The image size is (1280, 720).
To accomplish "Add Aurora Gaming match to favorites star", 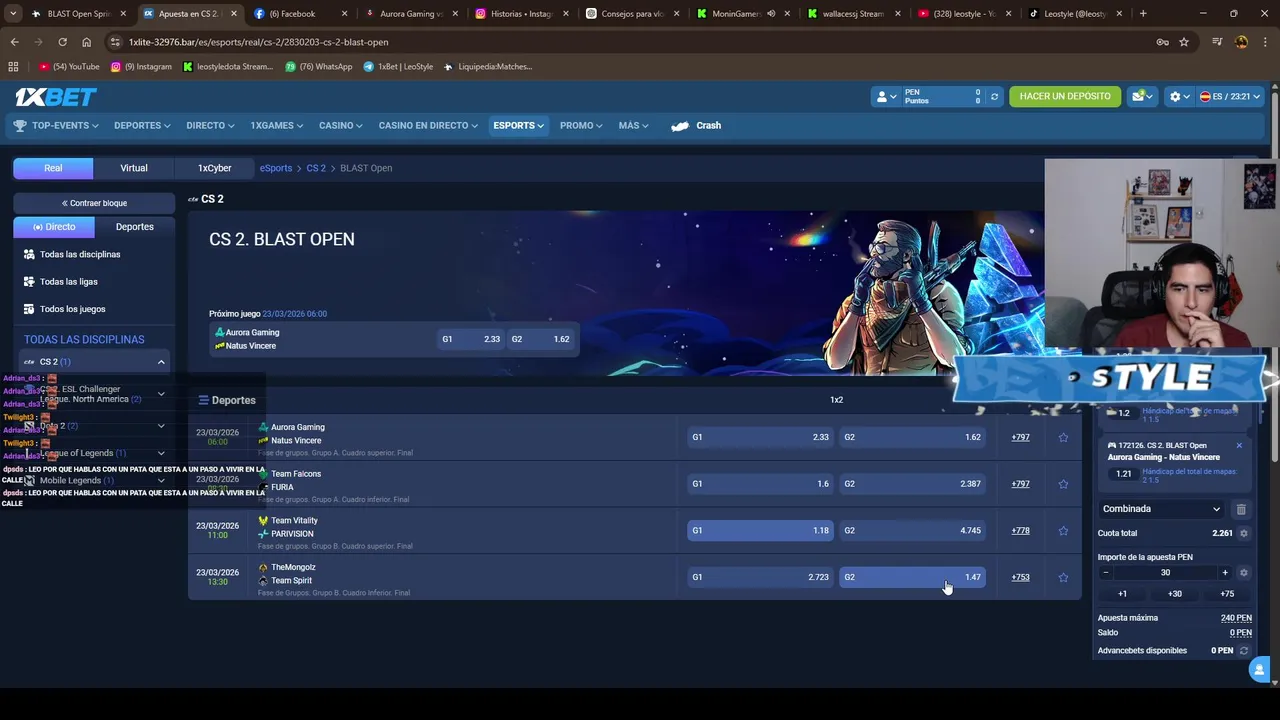I will pos(1063,437).
